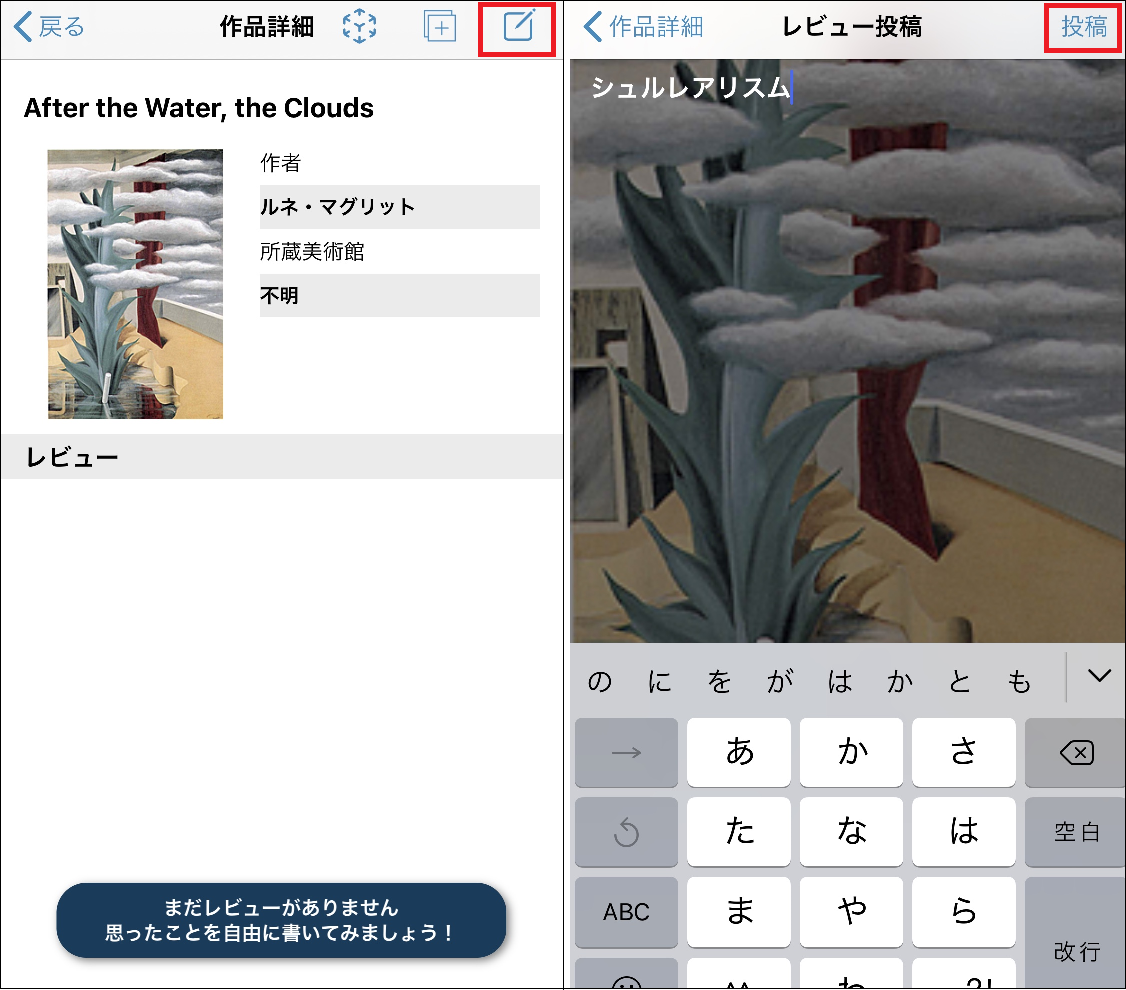The width and height of the screenshot is (1126, 990).
Task: Go back with the 戻る button
Action: pos(50,27)
